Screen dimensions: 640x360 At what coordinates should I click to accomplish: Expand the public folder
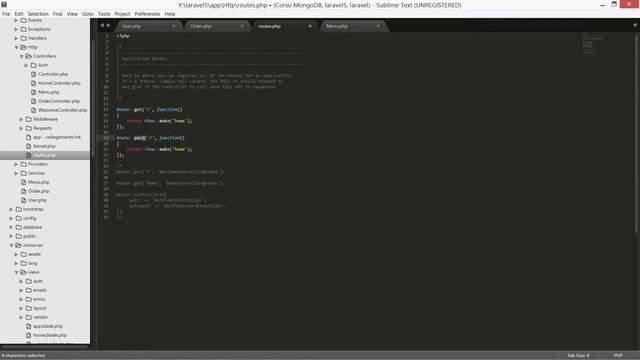pos(11,236)
